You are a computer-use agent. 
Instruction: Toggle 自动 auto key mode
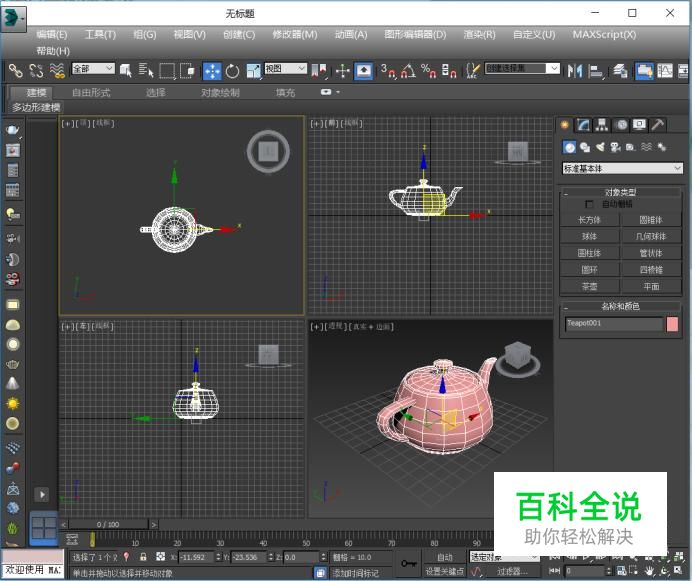pyautogui.click(x=444, y=557)
